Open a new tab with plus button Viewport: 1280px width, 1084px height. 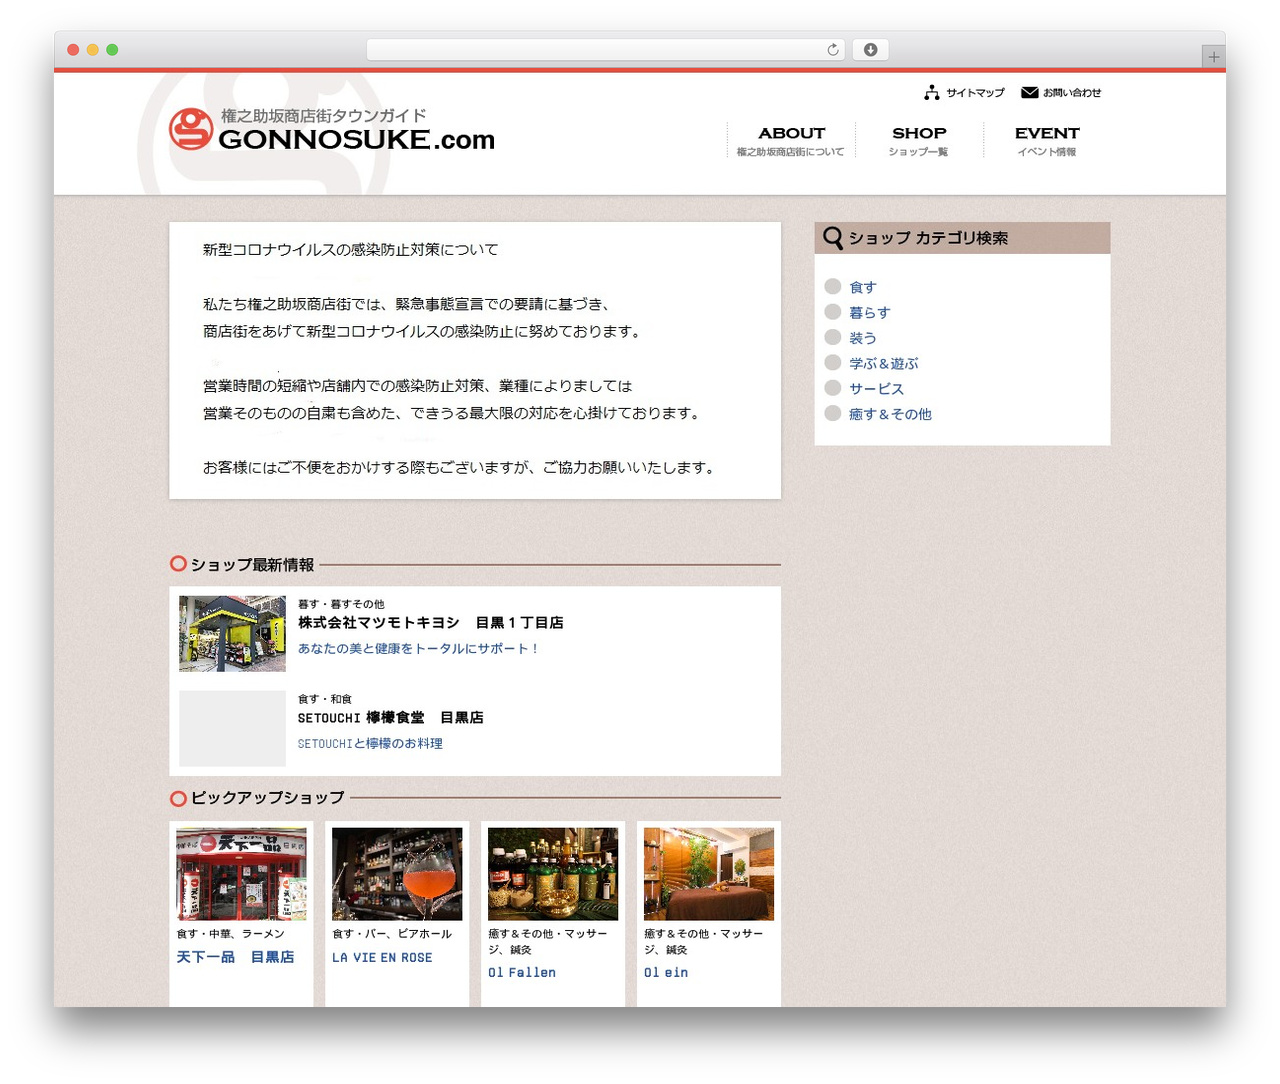pos(1213,57)
